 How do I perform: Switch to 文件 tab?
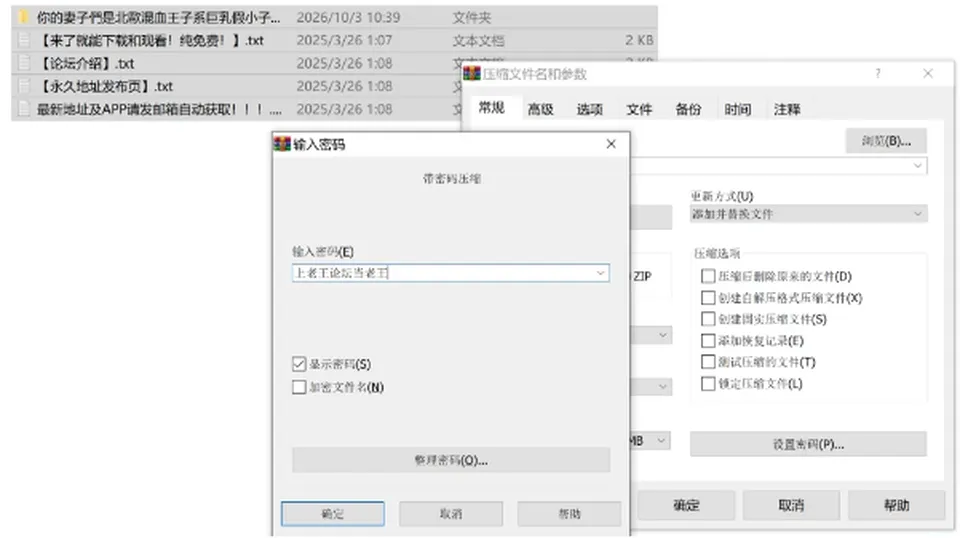pyautogui.click(x=639, y=110)
